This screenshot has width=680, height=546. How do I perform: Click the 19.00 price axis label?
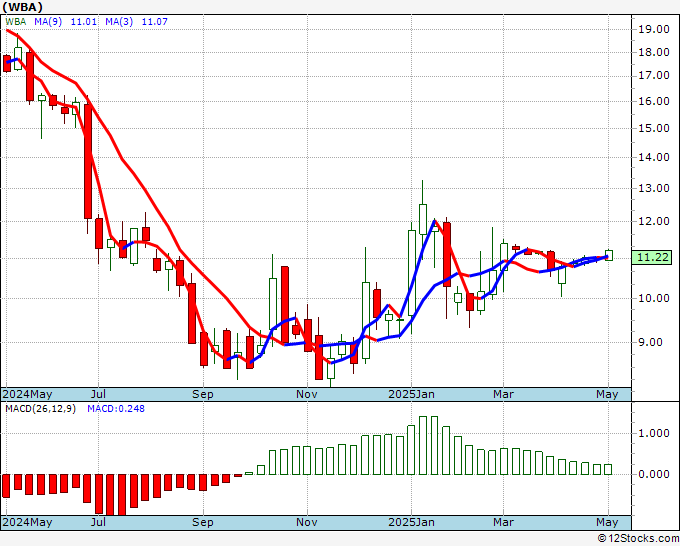point(654,29)
